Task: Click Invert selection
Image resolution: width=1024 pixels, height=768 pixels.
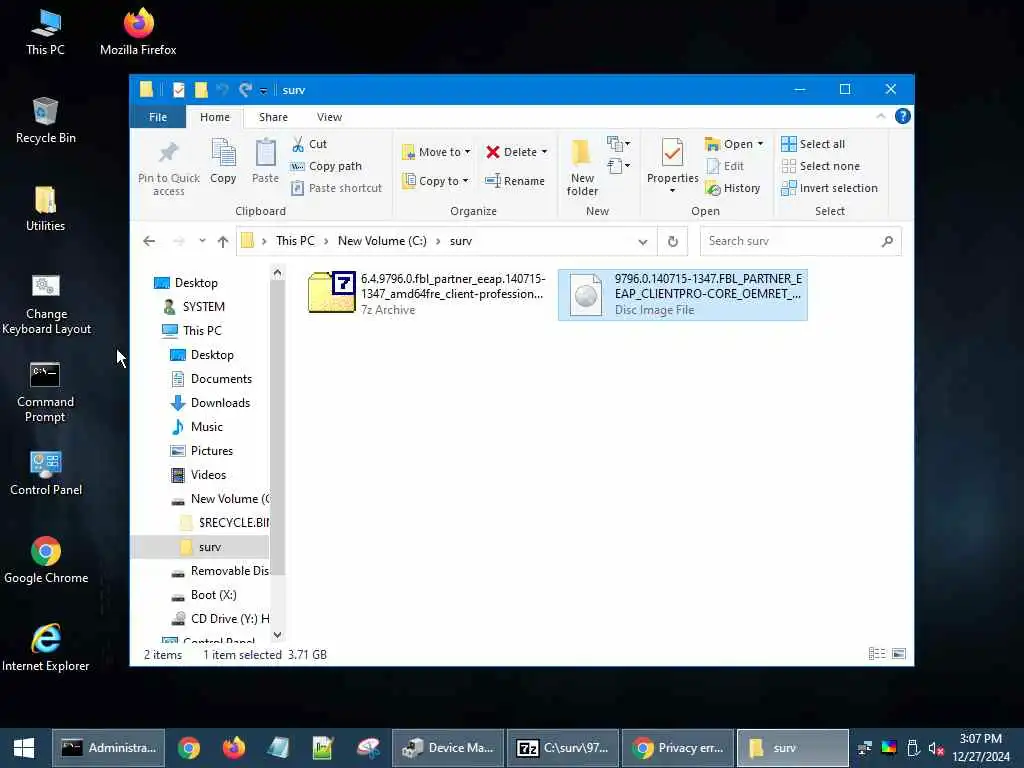Action: [x=829, y=188]
